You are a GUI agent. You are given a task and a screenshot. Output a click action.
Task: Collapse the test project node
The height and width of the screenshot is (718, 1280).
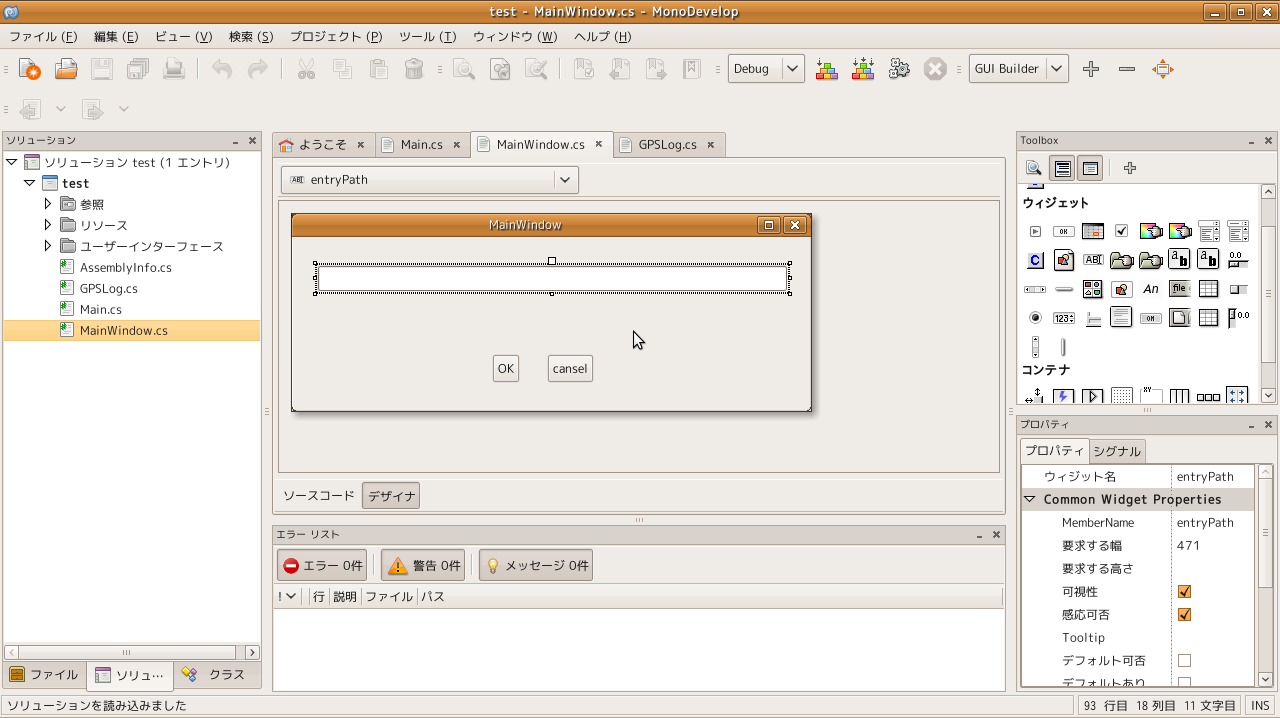30,183
